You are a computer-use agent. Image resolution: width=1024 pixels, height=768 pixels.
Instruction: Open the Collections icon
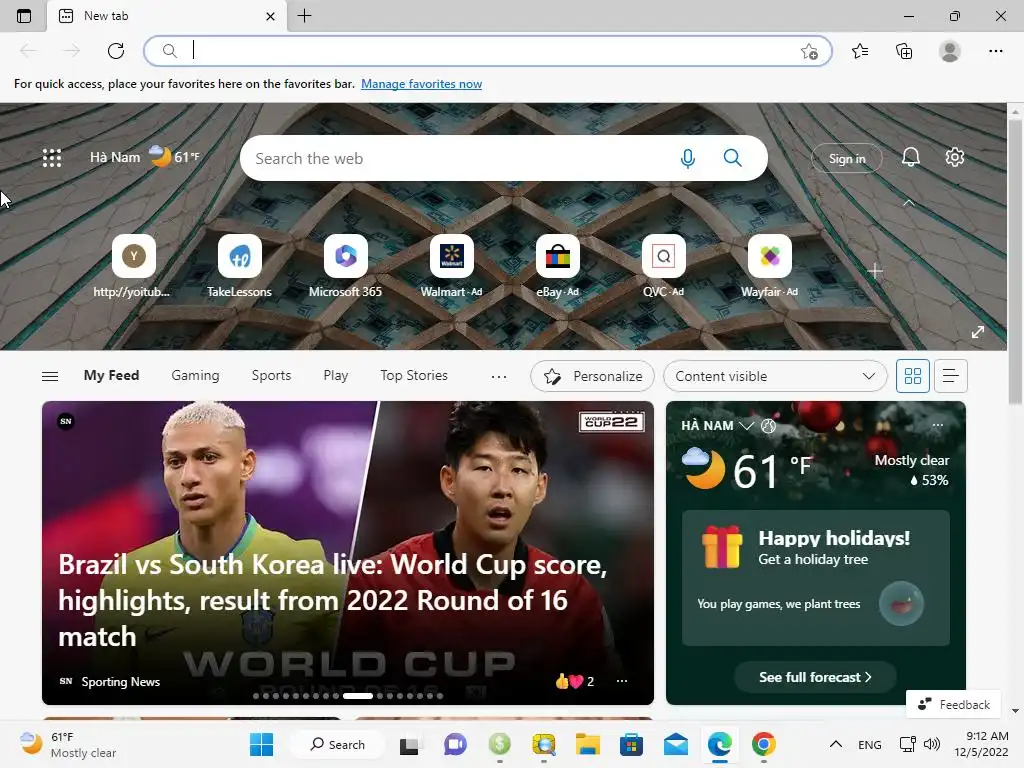(904, 51)
